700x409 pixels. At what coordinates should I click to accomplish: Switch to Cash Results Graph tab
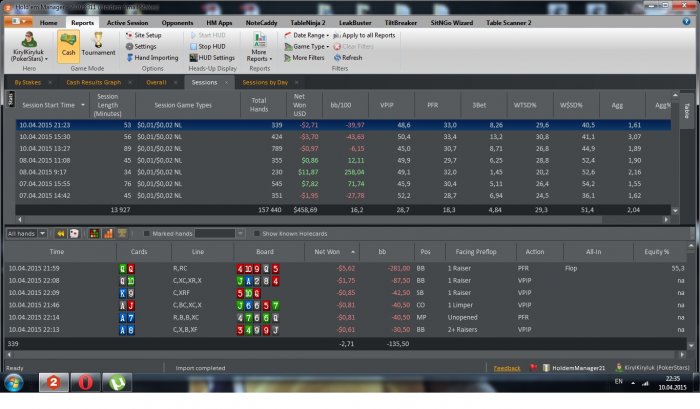coord(93,82)
